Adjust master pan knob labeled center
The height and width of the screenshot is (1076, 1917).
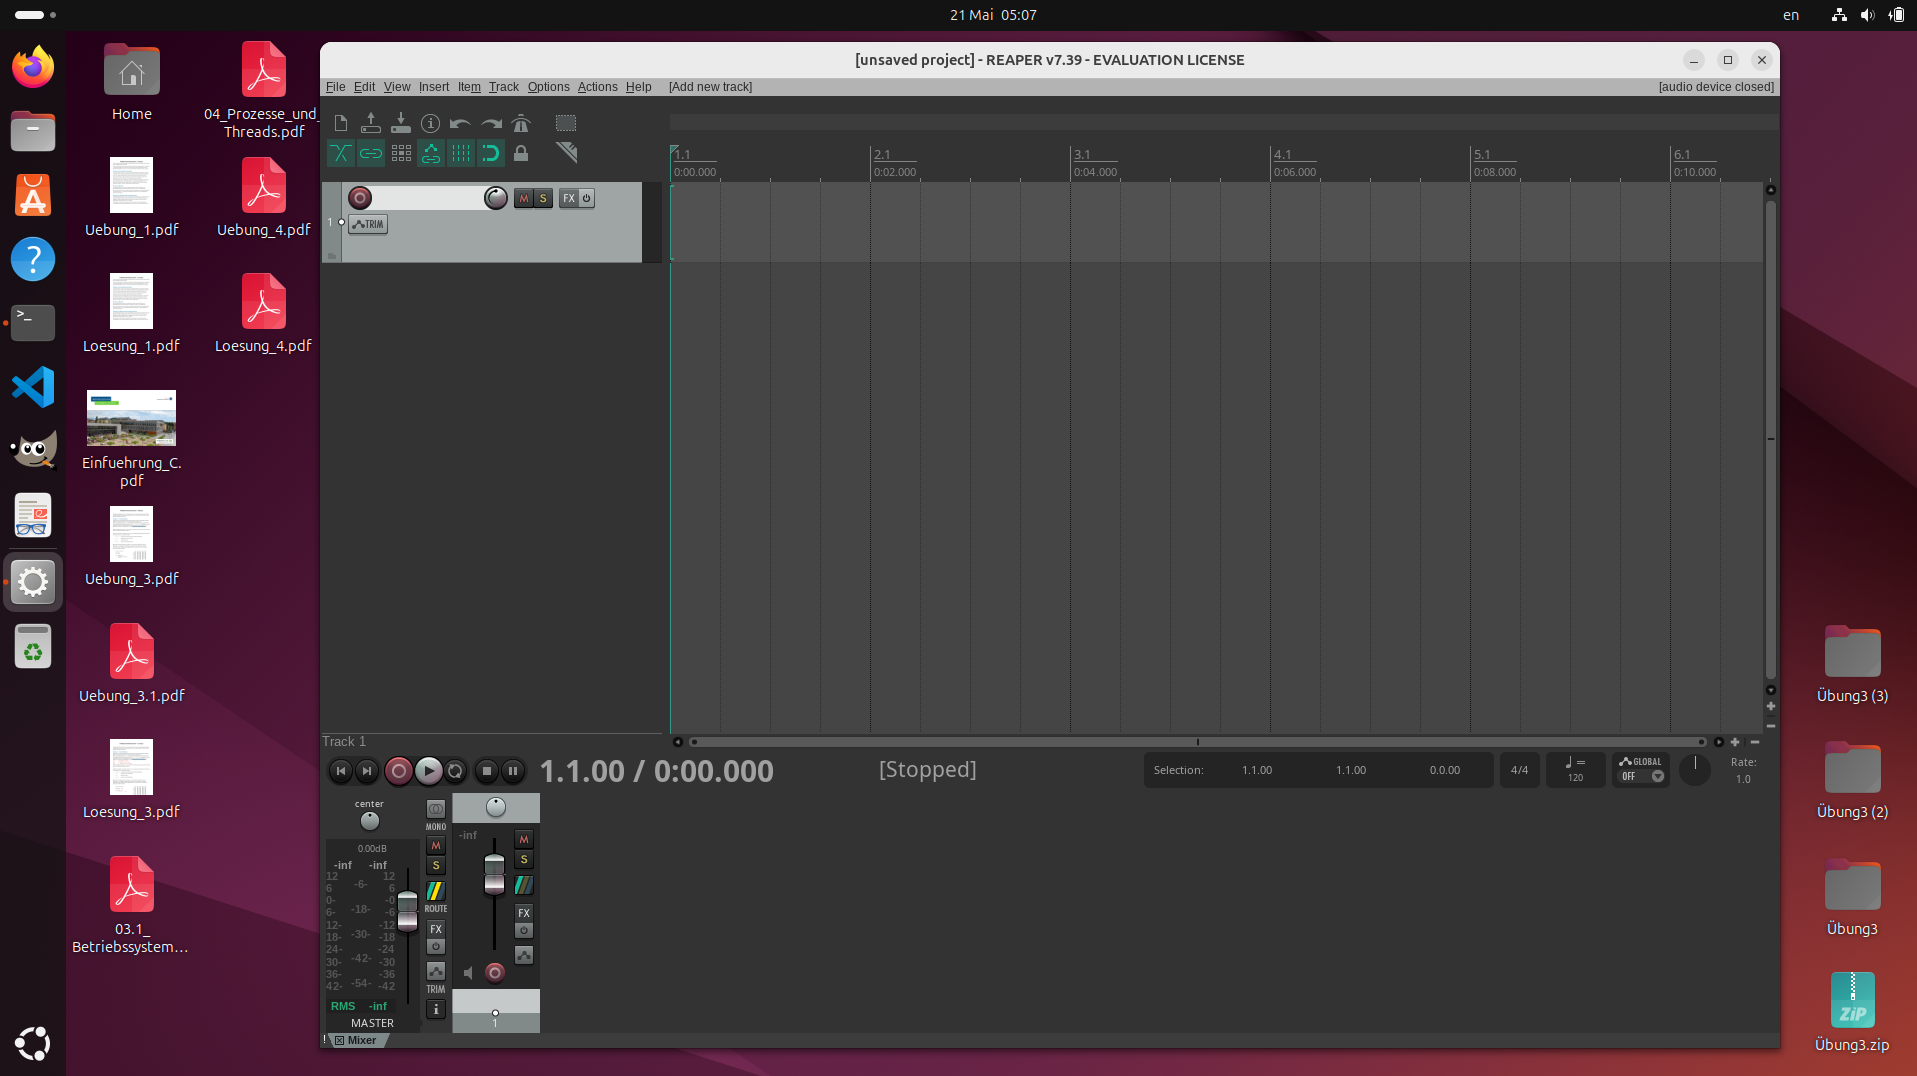pos(370,821)
